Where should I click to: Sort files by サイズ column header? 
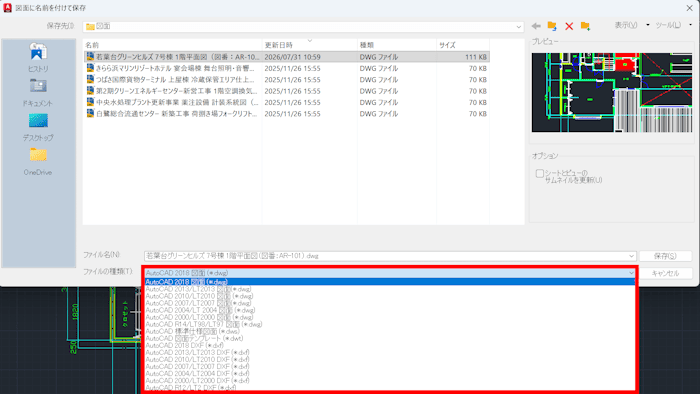463,45
